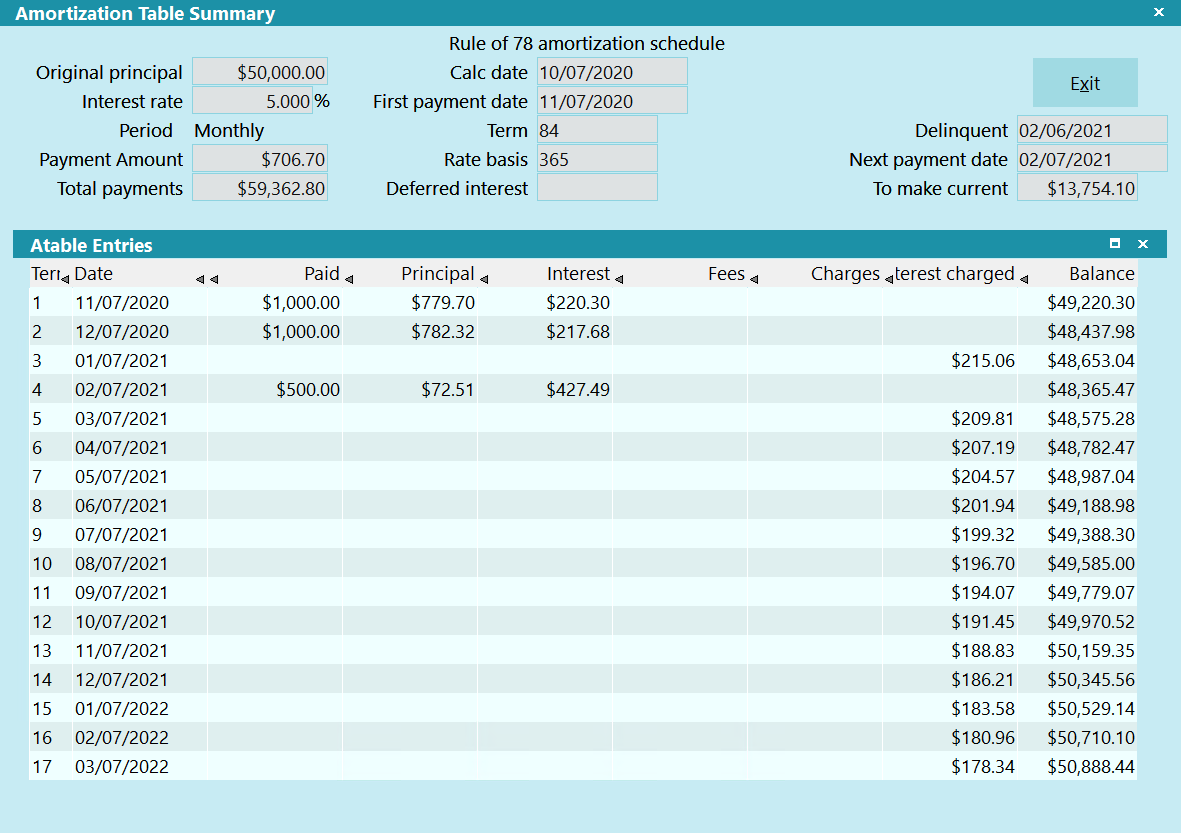Click the Original principal field

260,72
